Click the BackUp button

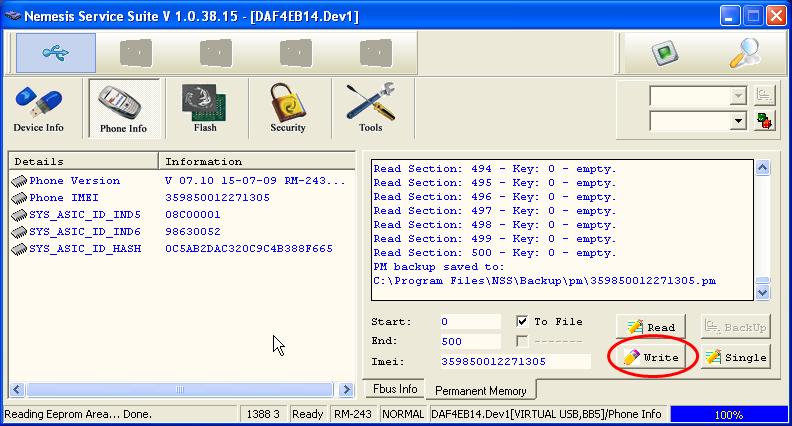point(736,327)
